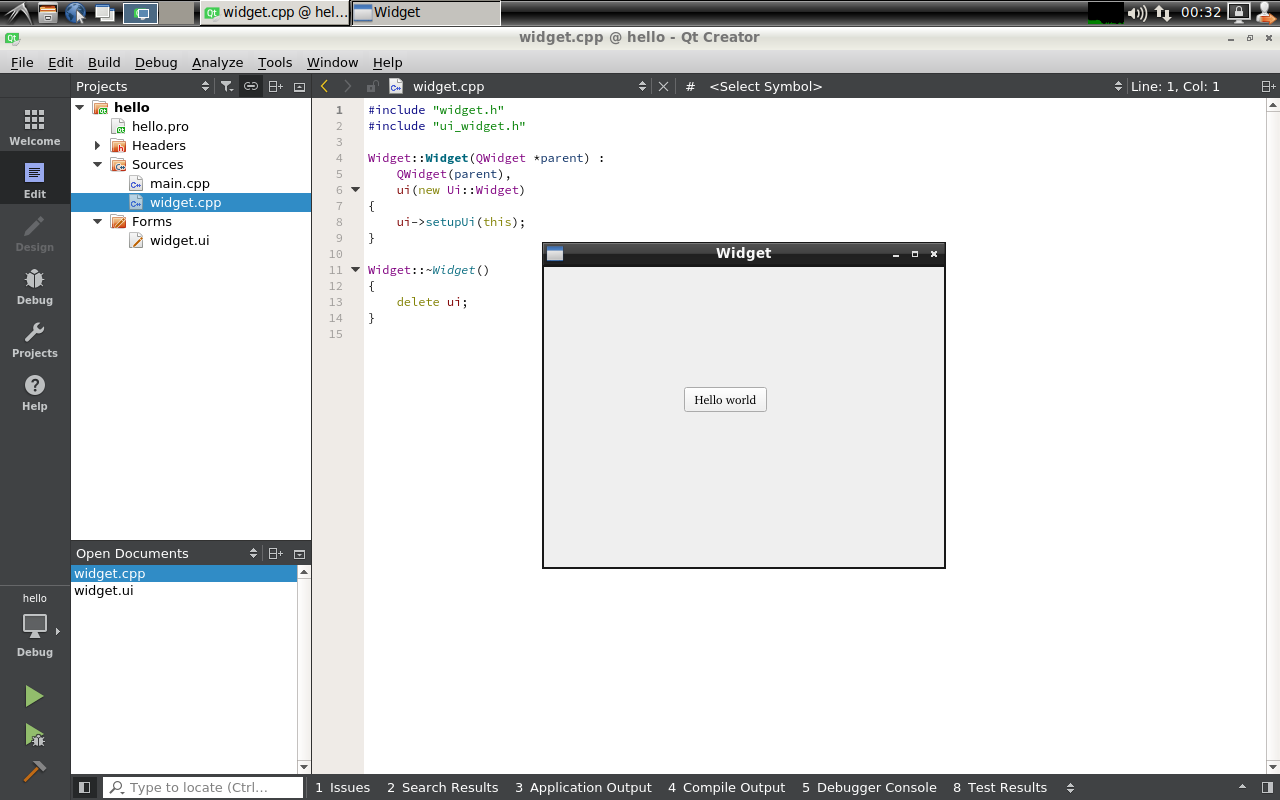Open the Select Symbol dropdown
The height and width of the screenshot is (800, 1280).
(914, 87)
